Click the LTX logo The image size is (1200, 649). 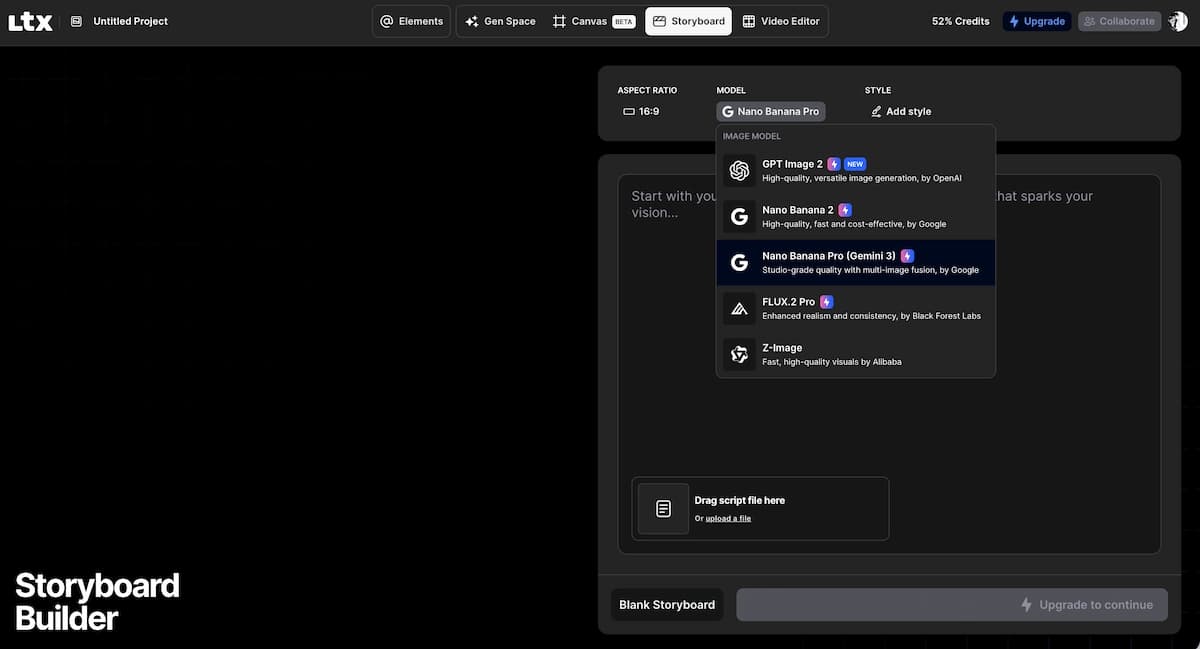[x=30, y=21]
